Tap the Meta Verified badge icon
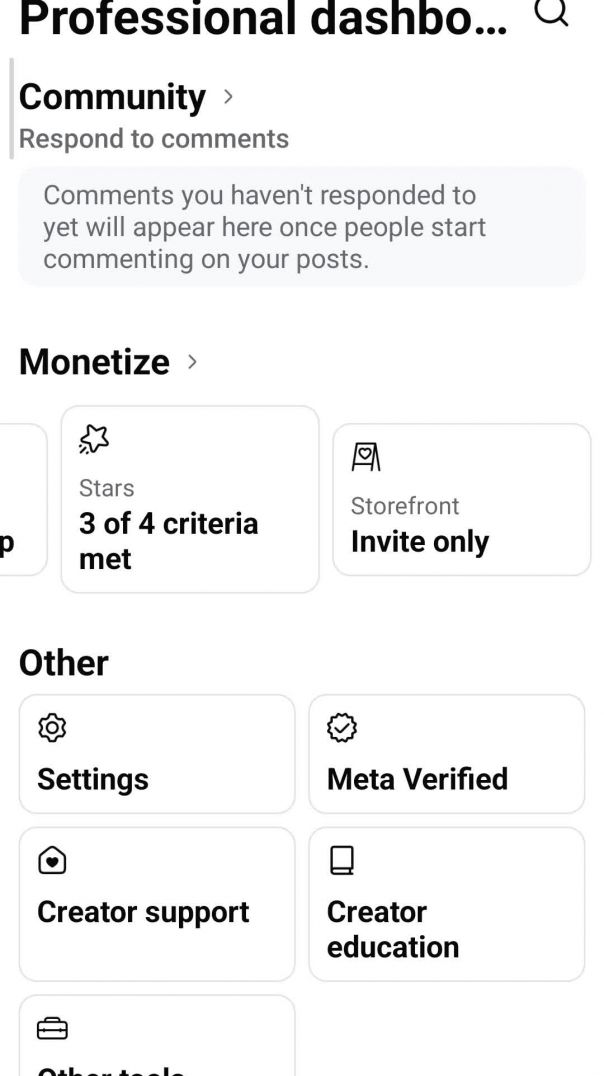 tap(342, 729)
